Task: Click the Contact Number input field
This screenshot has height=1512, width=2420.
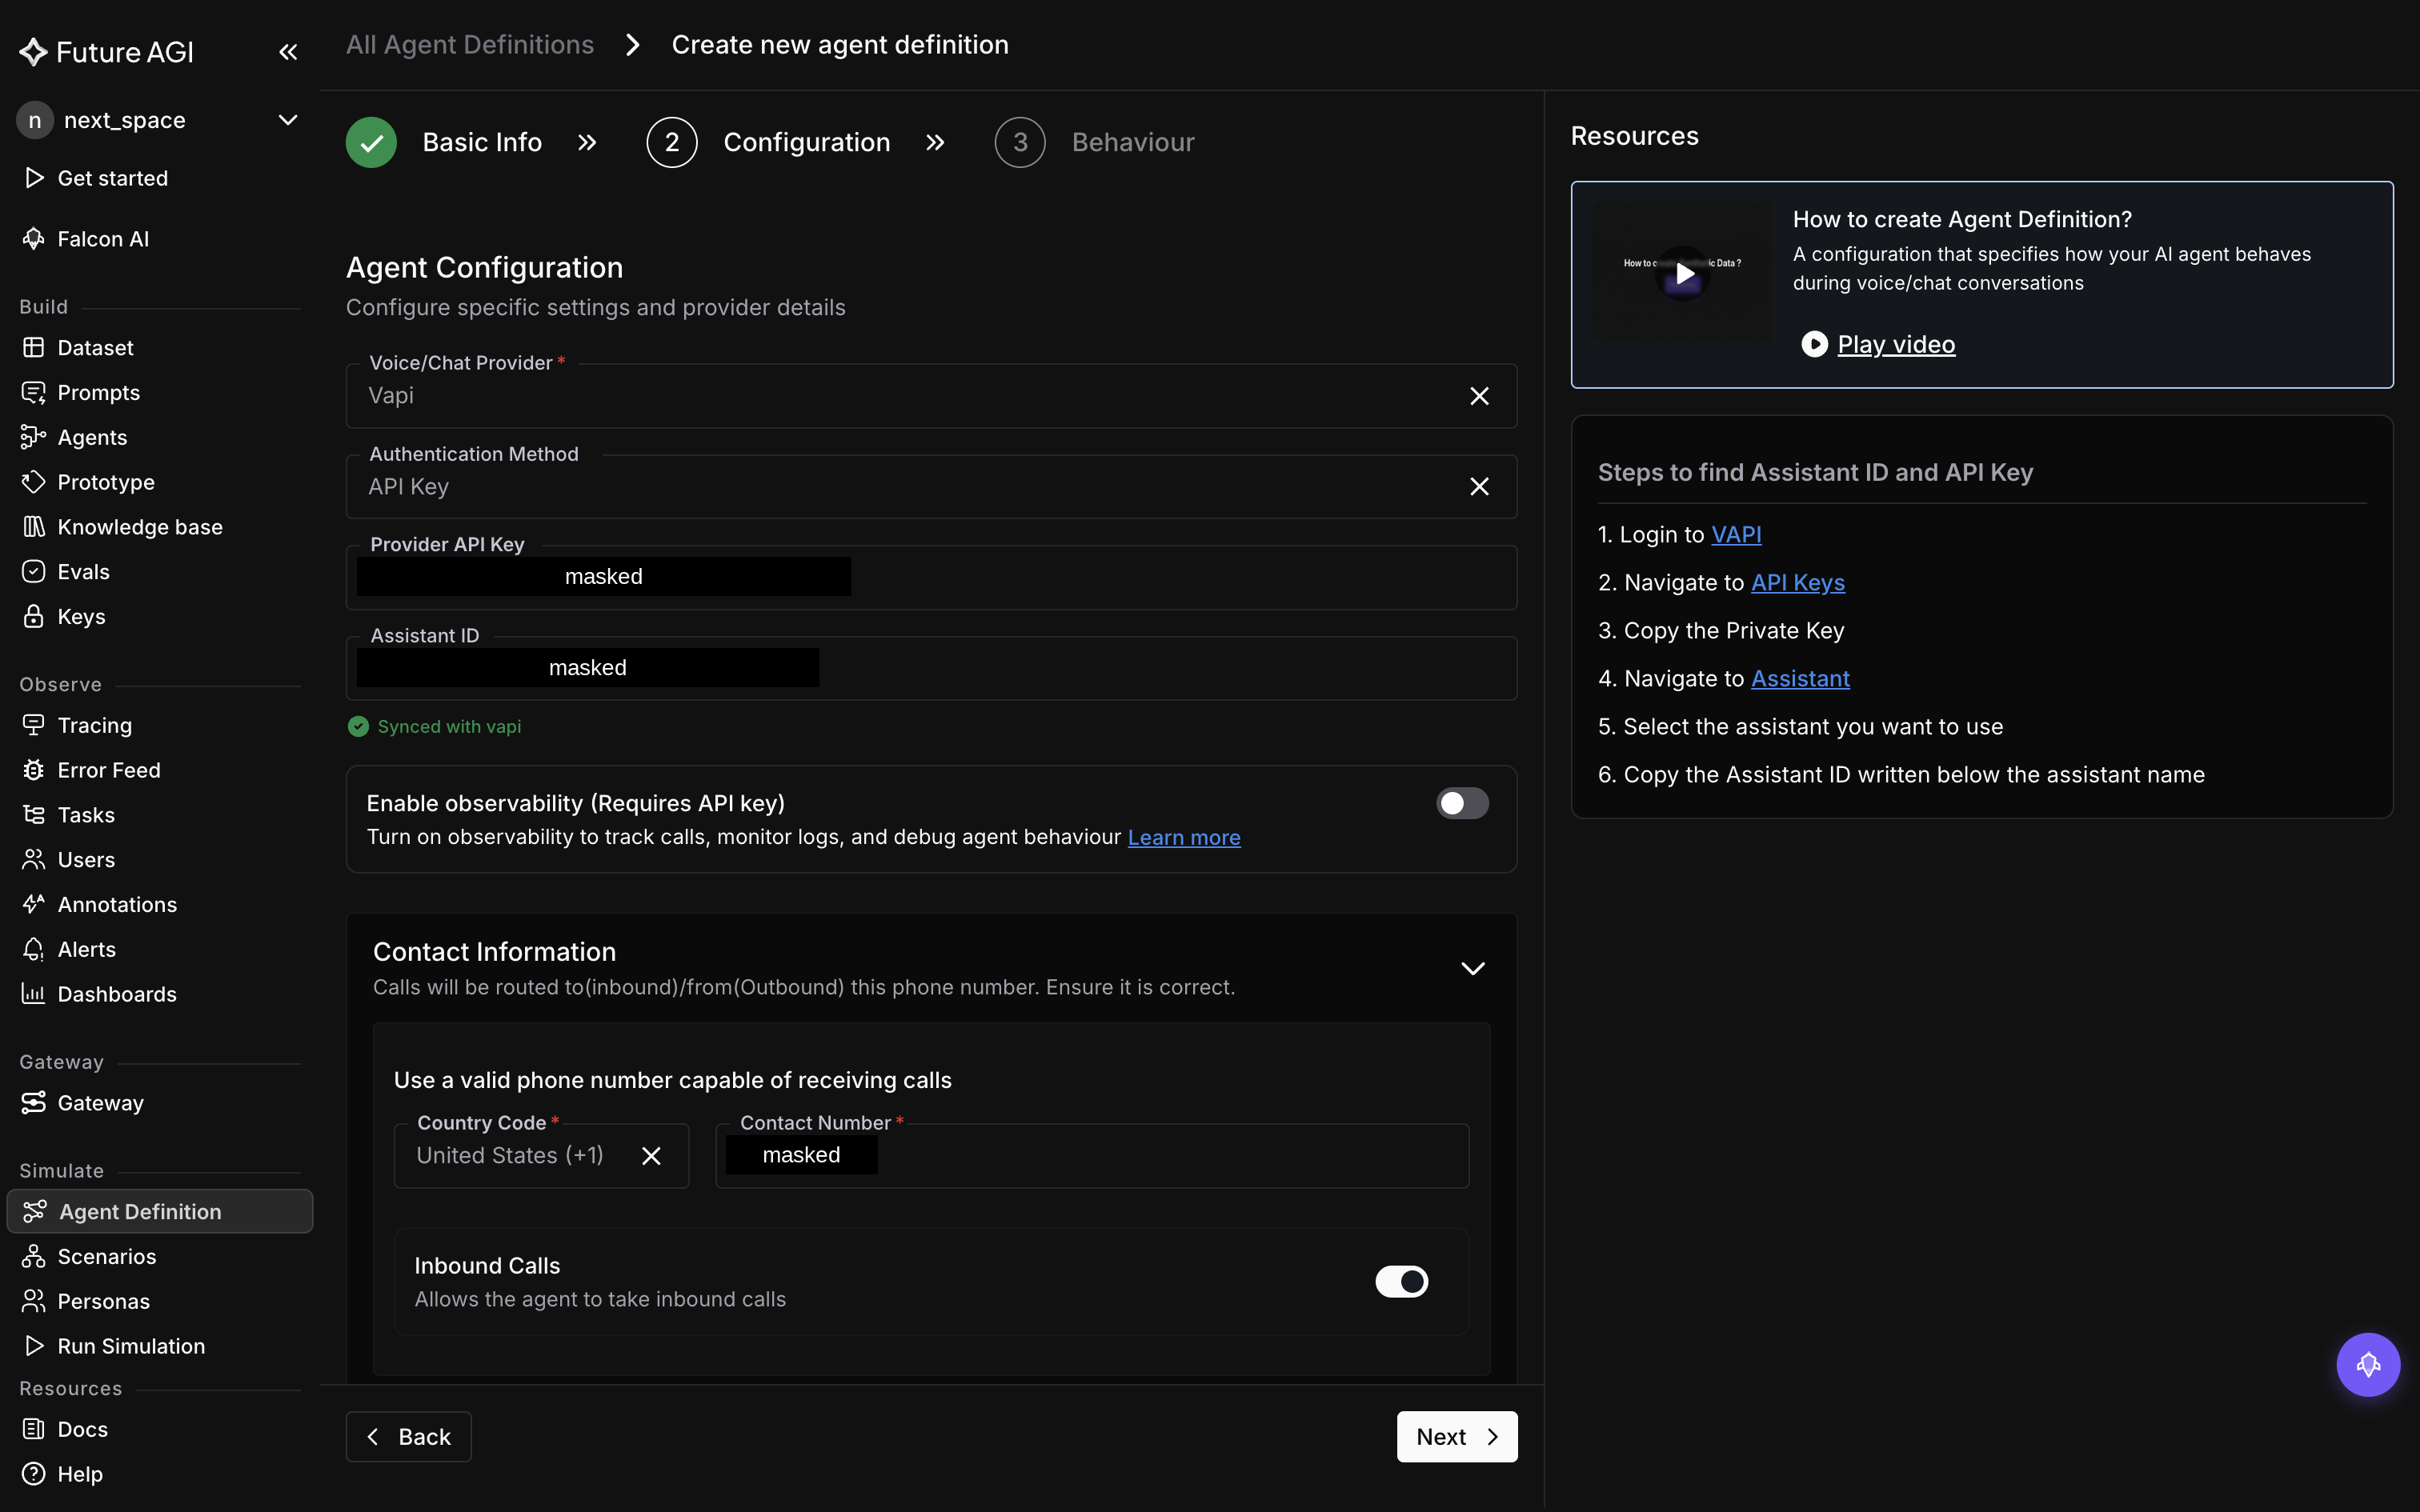Action: (x=1092, y=1156)
